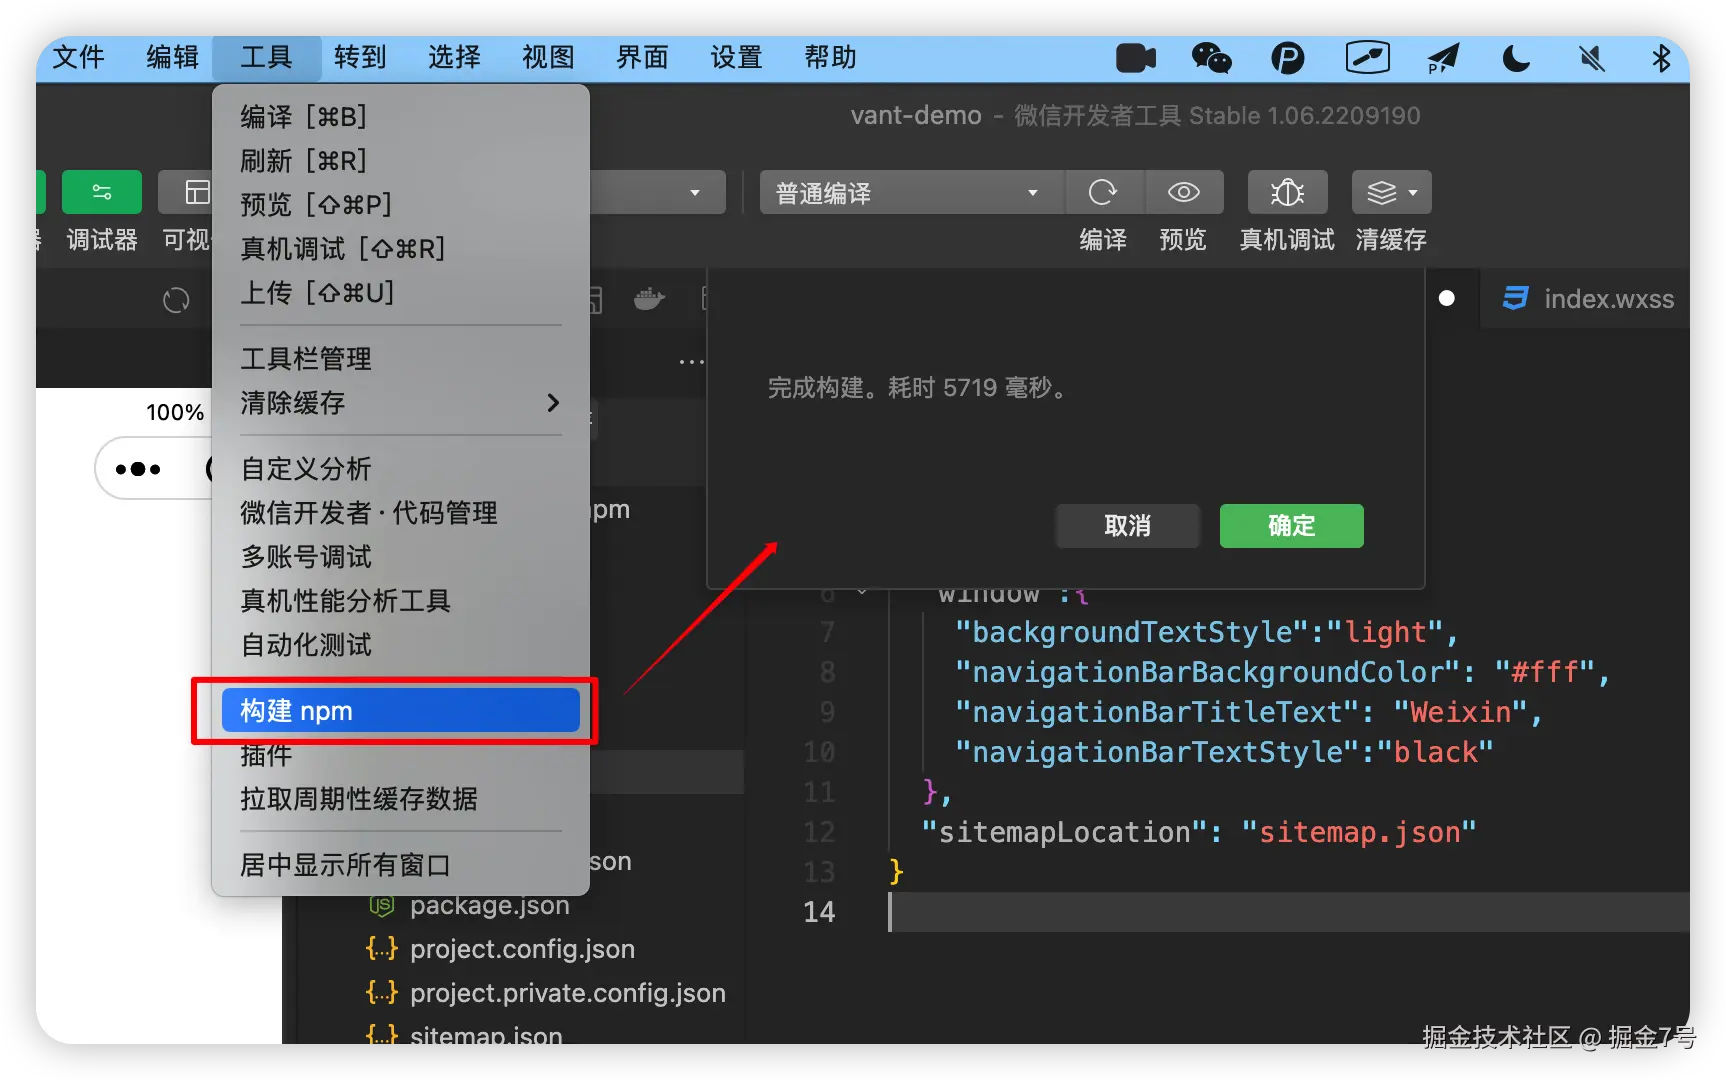
Task: Choose 编译 [⌘B] from the tools menu
Action: (400, 117)
